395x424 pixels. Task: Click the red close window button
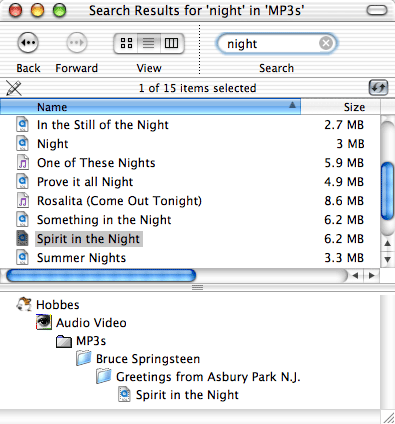pos(15,10)
